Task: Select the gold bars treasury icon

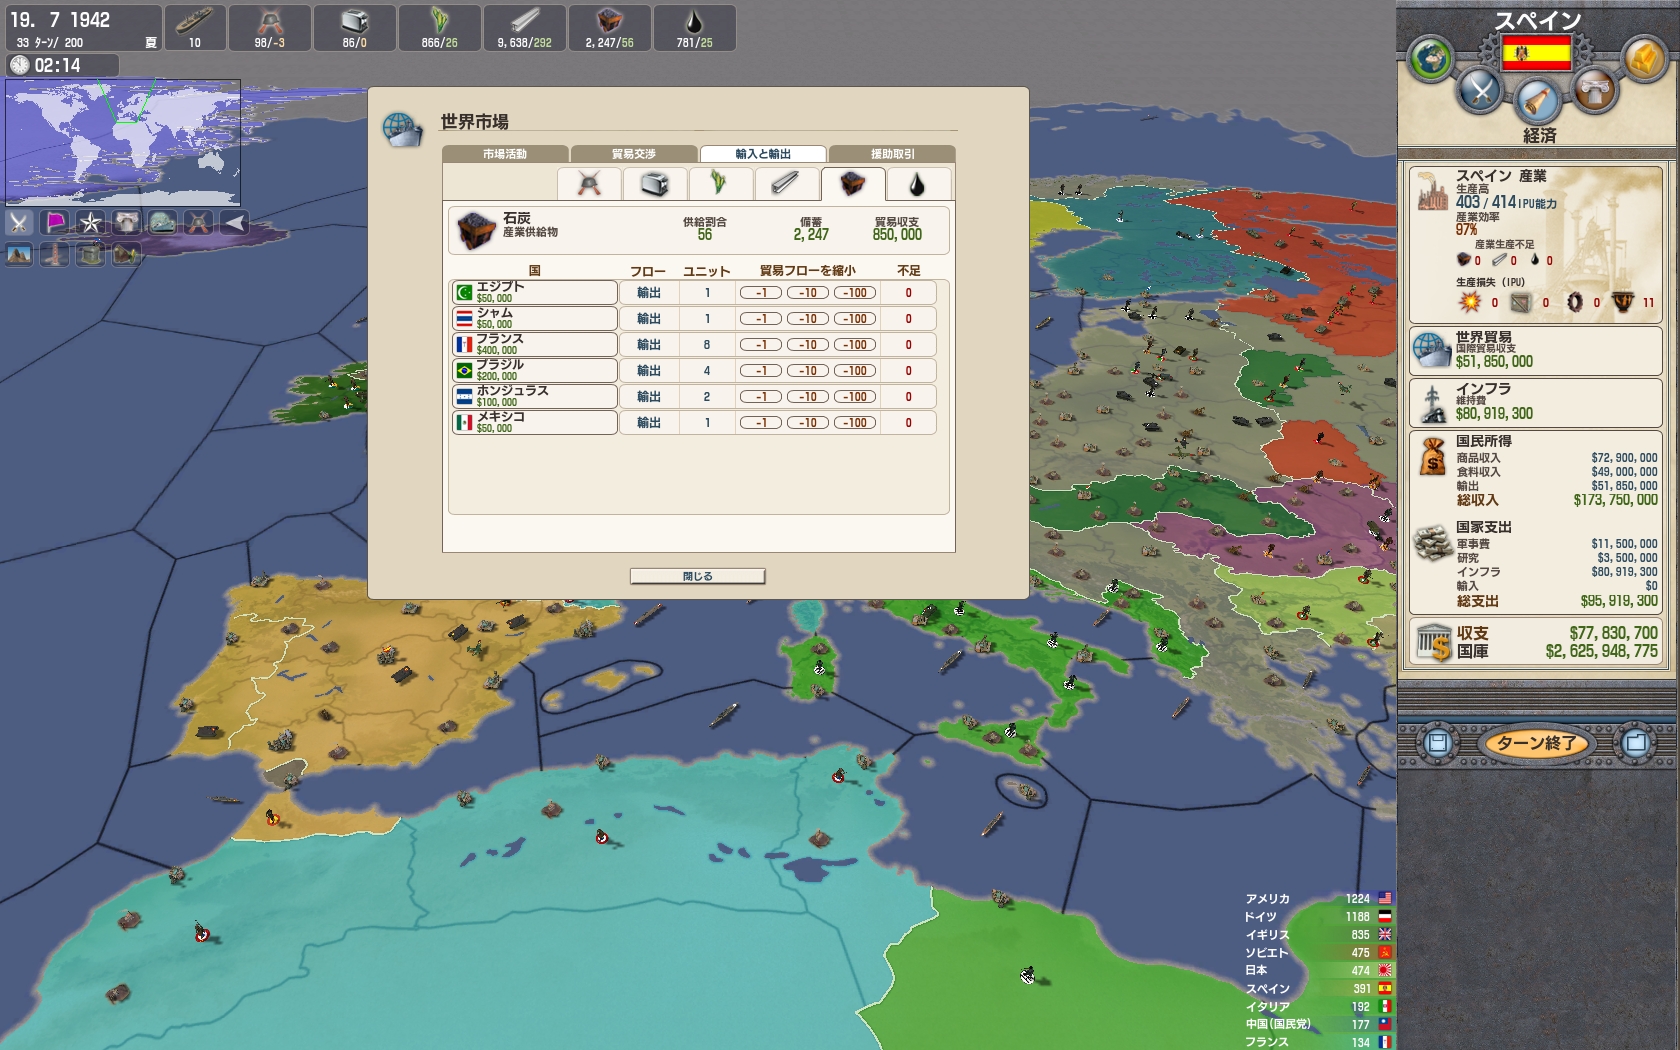Action: click(x=1643, y=60)
